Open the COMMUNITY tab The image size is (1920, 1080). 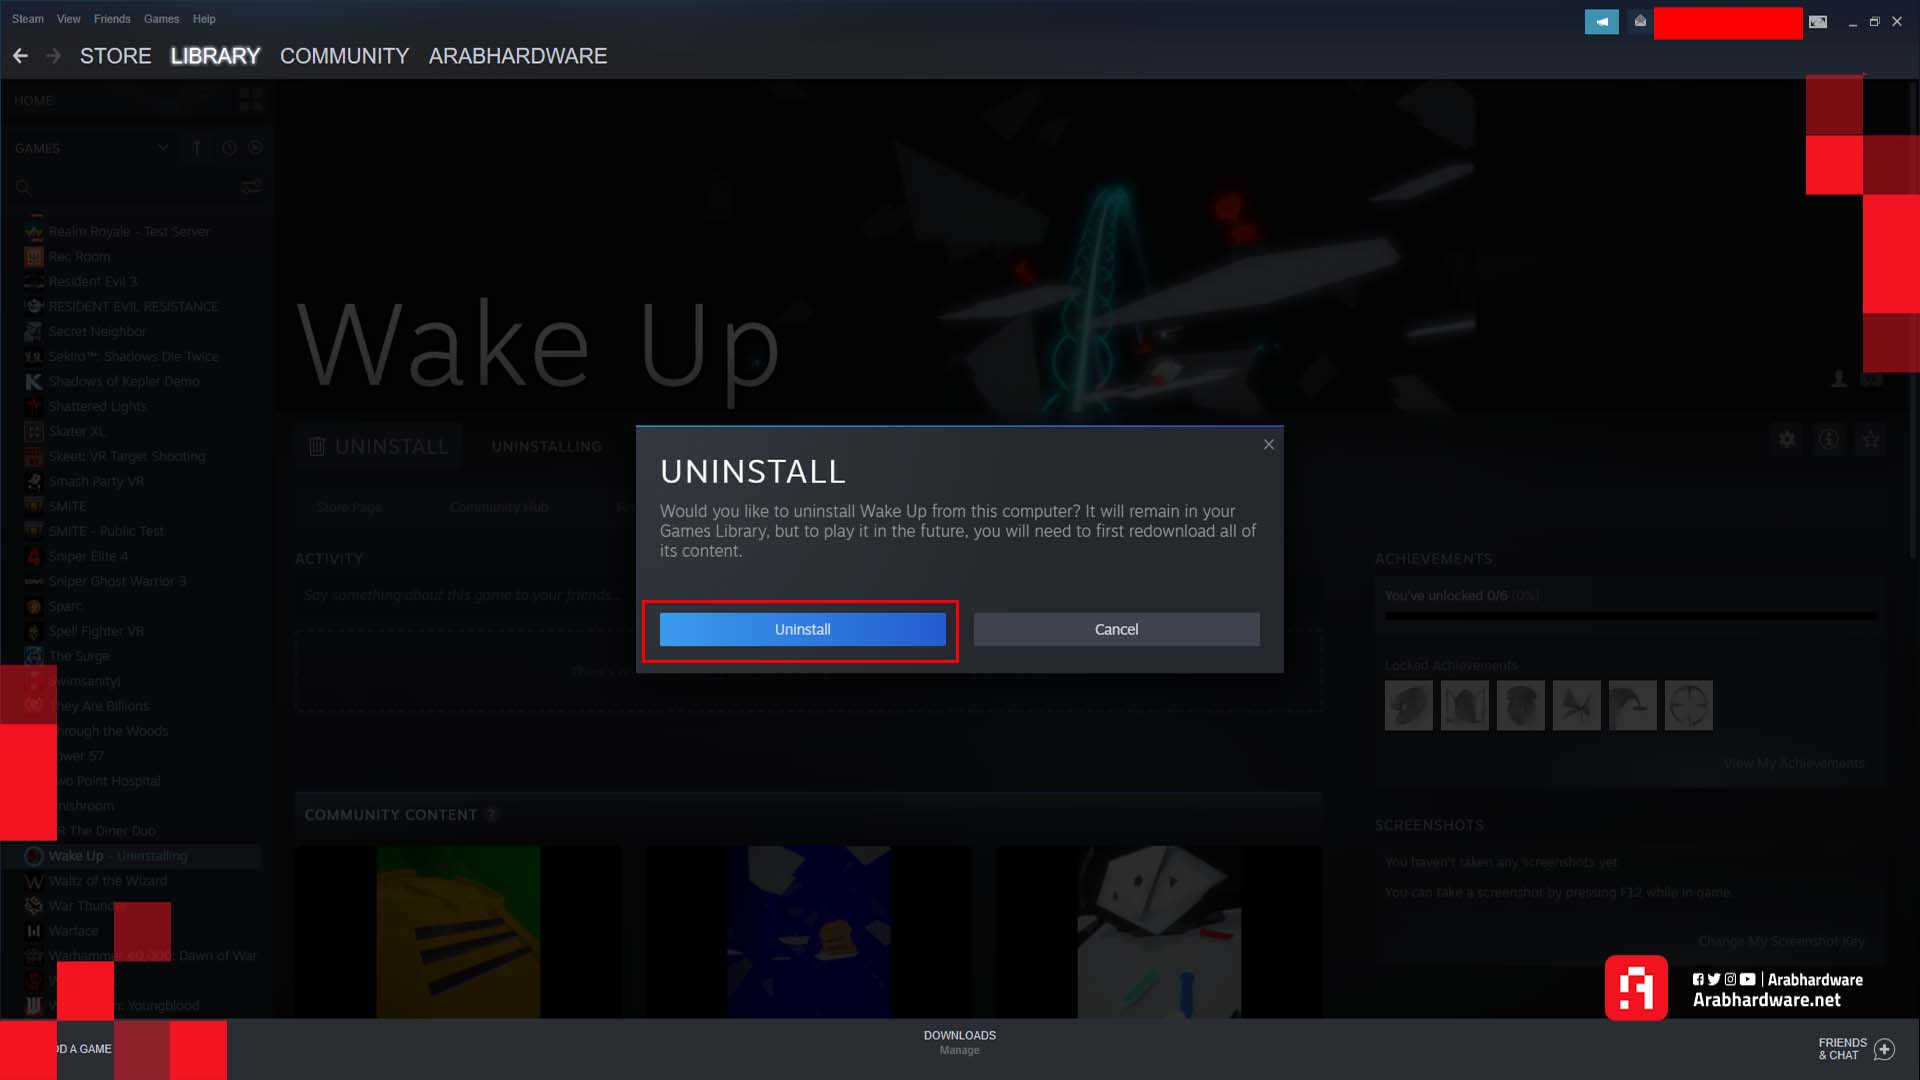click(x=344, y=56)
